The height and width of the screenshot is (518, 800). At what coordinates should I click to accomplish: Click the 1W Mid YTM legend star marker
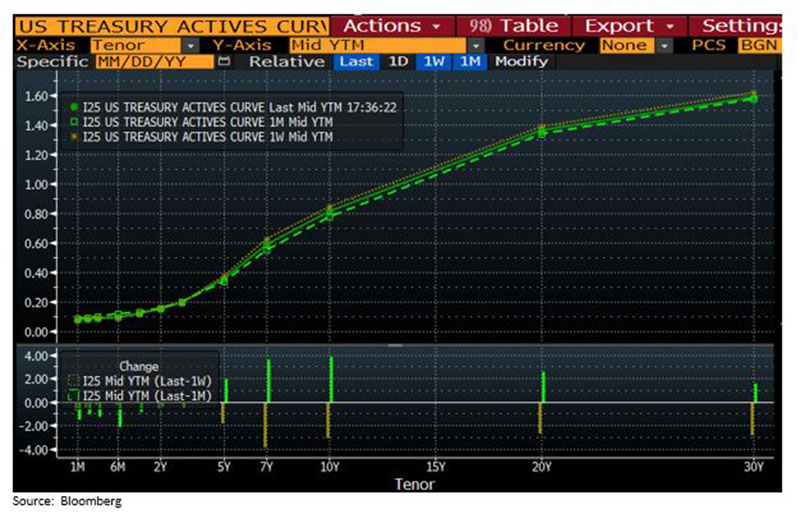[x=75, y=134]
